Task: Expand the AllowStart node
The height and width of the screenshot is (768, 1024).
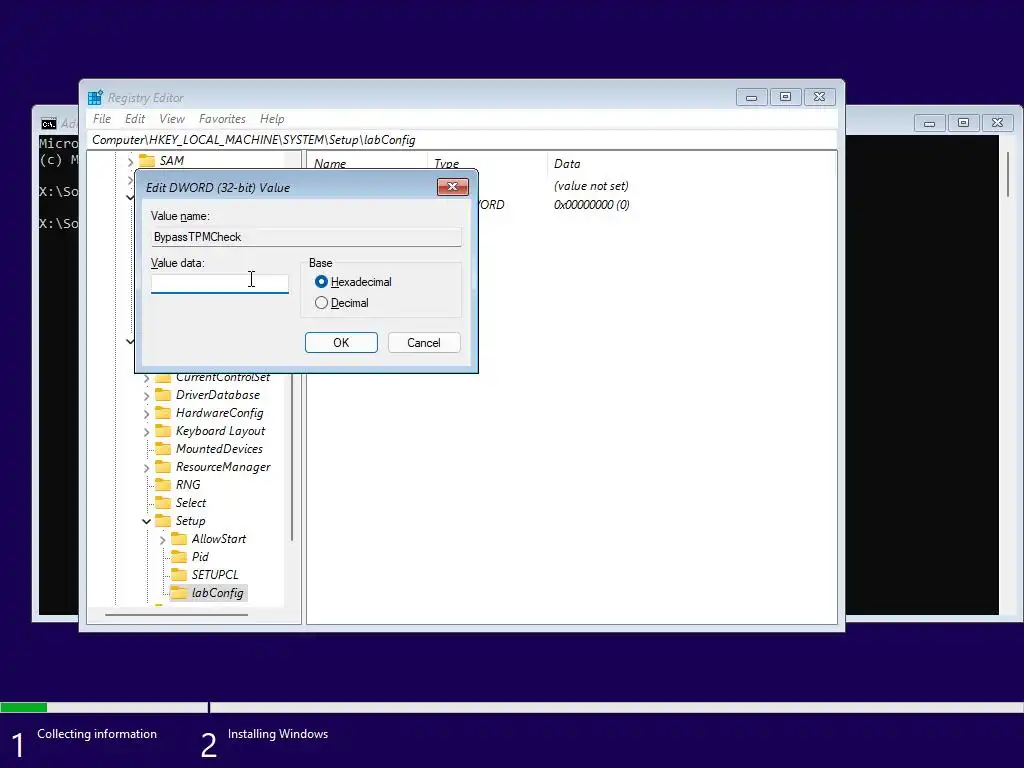Action: 163,539
